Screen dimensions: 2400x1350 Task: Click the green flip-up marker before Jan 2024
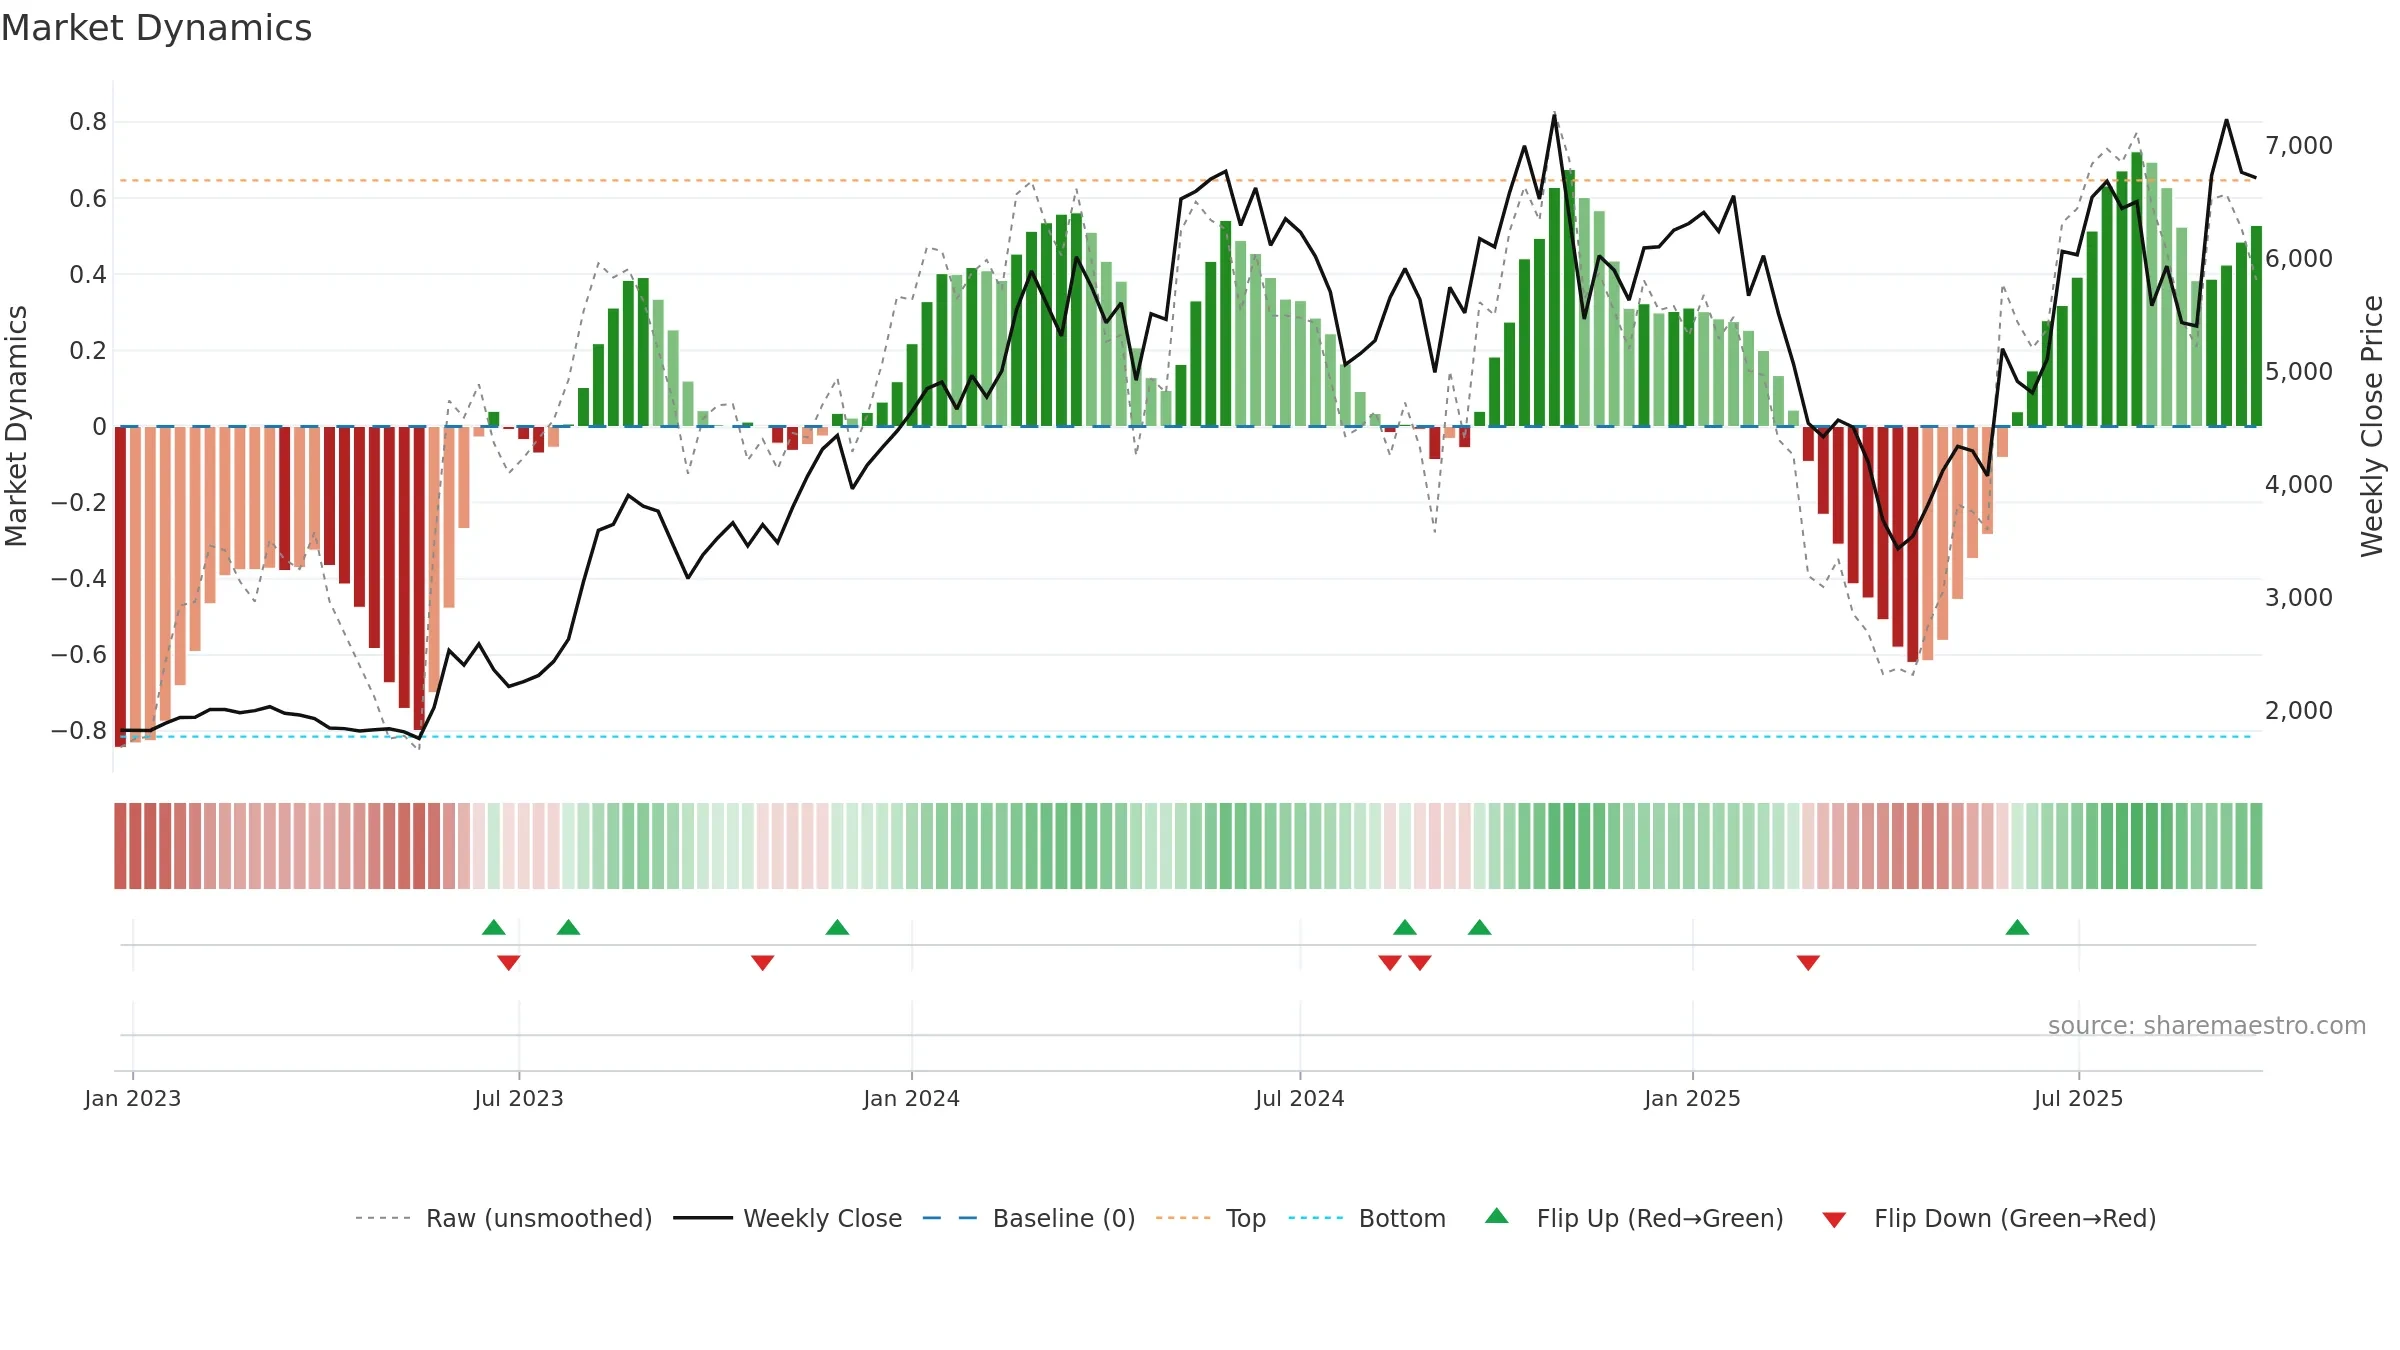click(x=838, y=927)
